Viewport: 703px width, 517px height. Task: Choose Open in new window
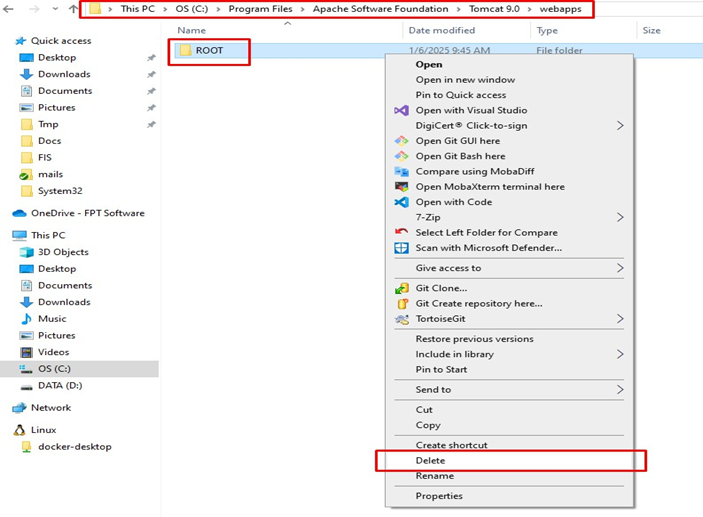coord(510,80)
